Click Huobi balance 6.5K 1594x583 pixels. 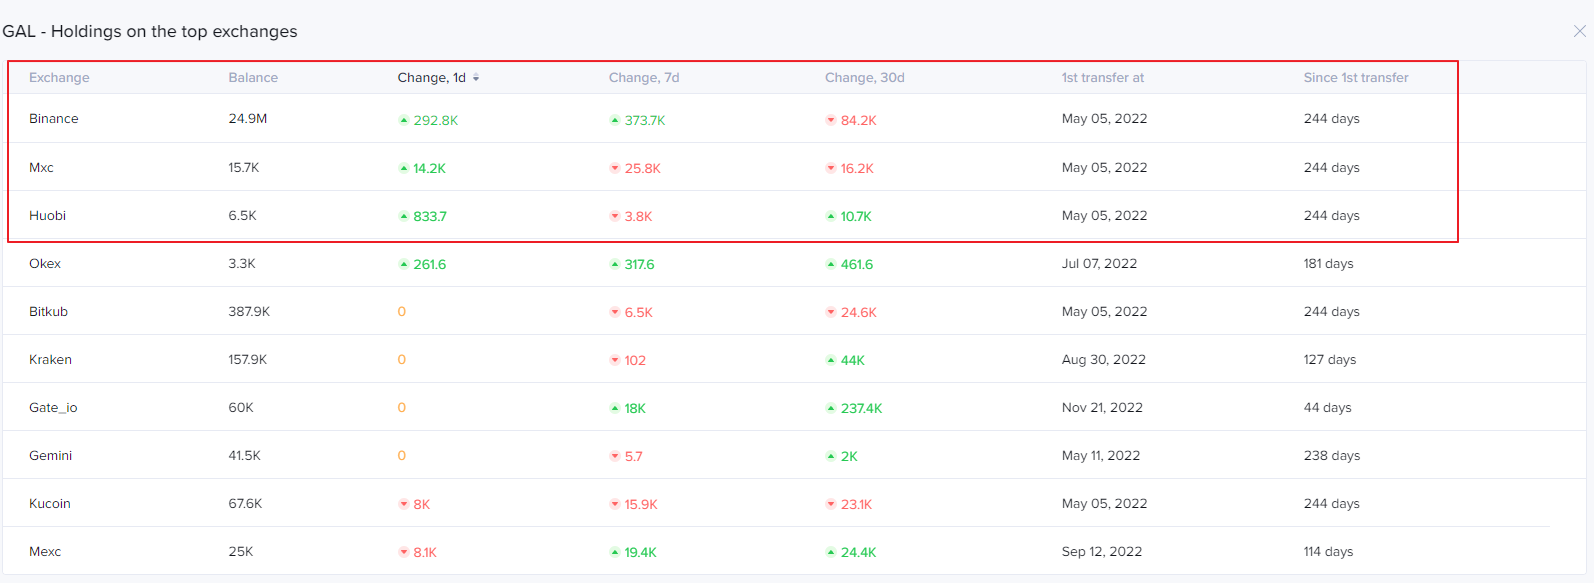click(x=242, y=215)
